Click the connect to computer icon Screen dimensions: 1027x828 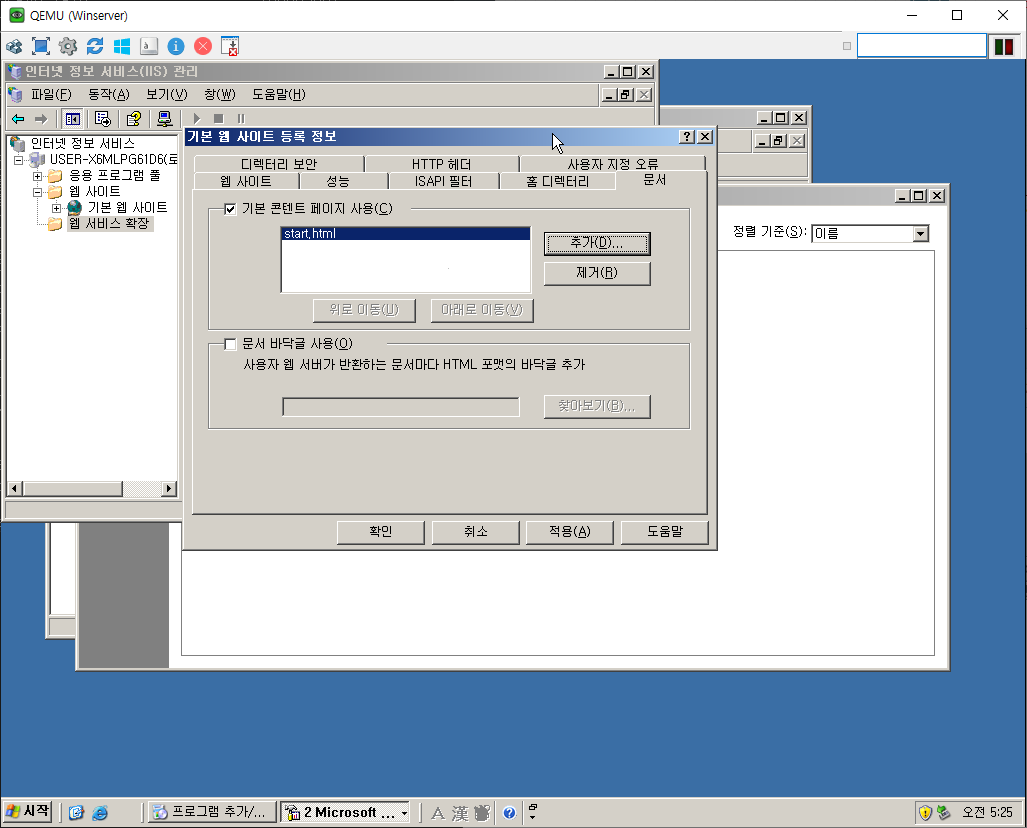[164, 119]
